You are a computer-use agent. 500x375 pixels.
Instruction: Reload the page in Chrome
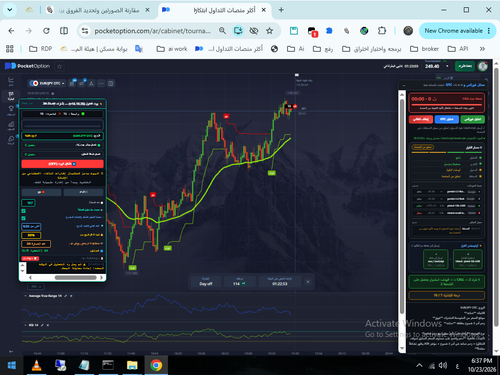click(x=46, y=31)
